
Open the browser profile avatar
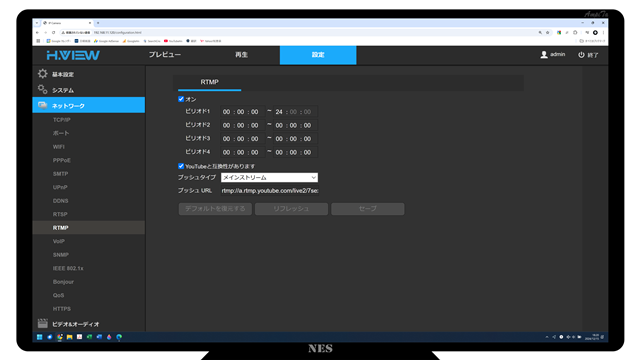(x=595, y=32)
